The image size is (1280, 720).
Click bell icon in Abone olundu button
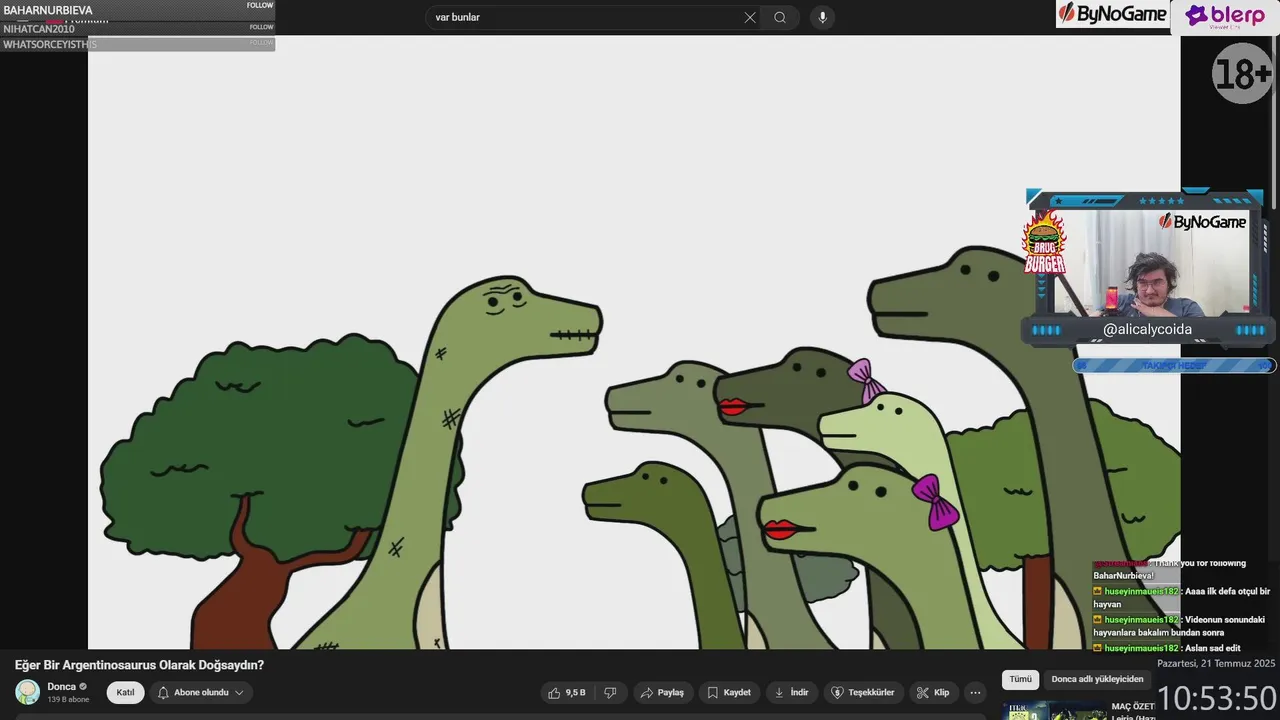point(163,692)
